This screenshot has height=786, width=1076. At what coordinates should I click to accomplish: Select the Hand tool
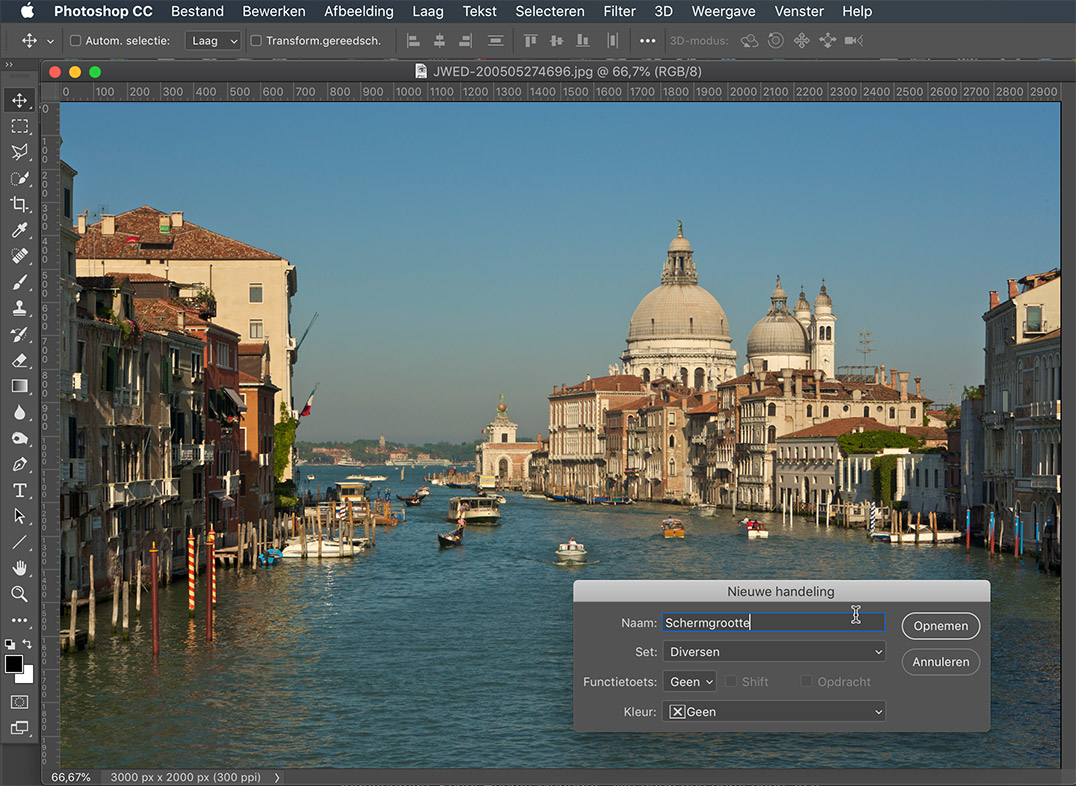(19, 568)
